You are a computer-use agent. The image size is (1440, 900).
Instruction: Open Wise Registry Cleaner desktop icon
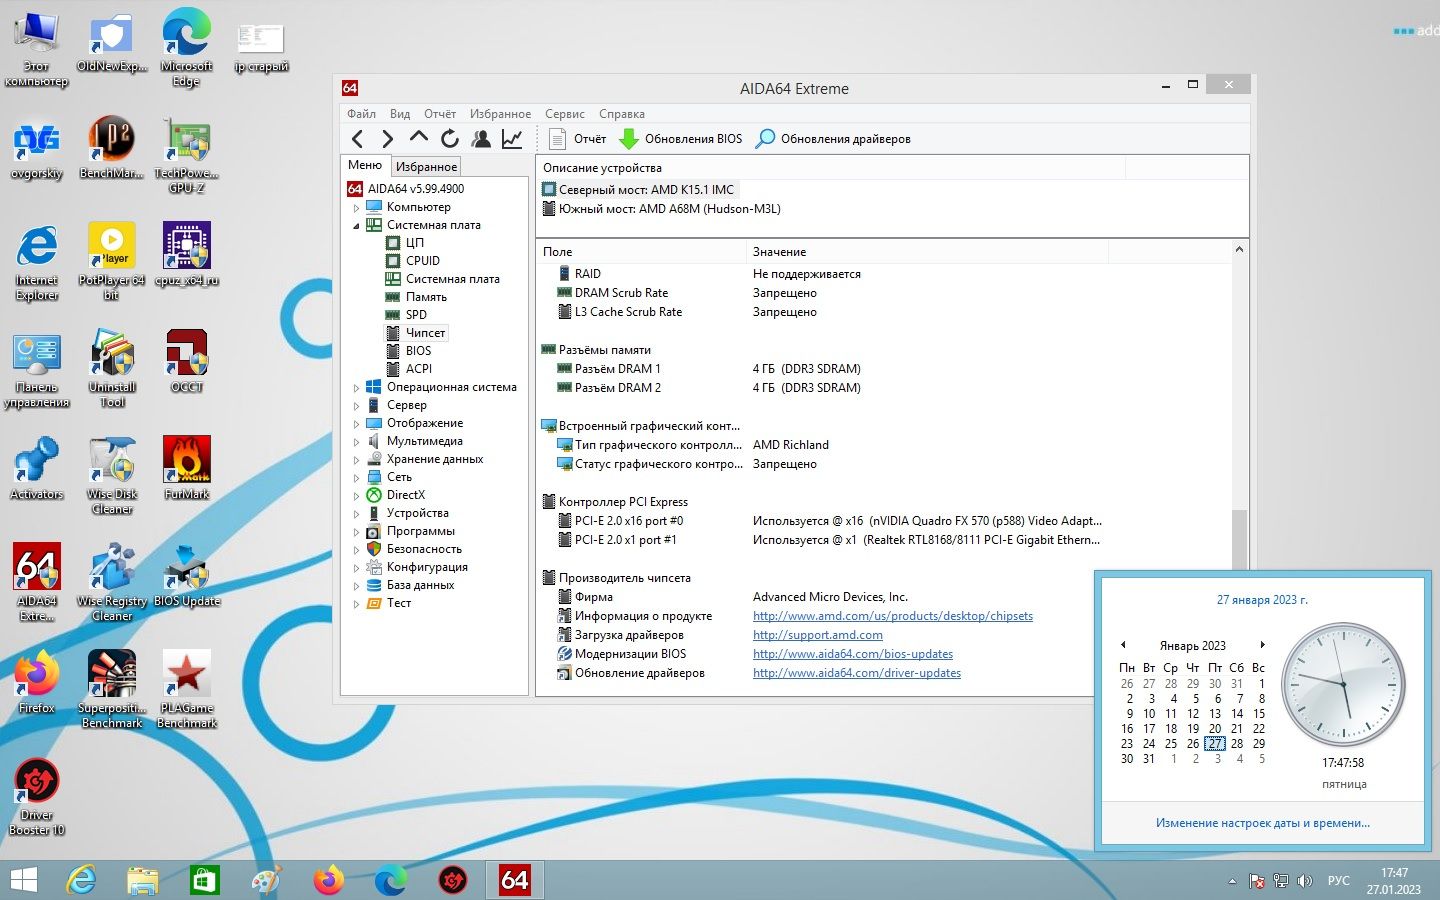112,582
